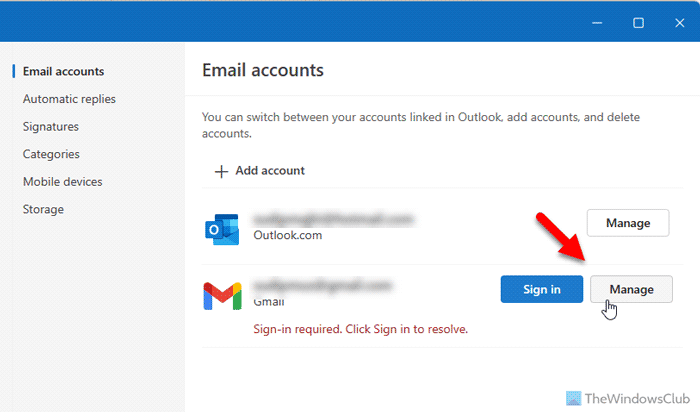Click the Email accounts page heading
The height and width of the screenshot is (412, 700).
(x=262, y=71)
